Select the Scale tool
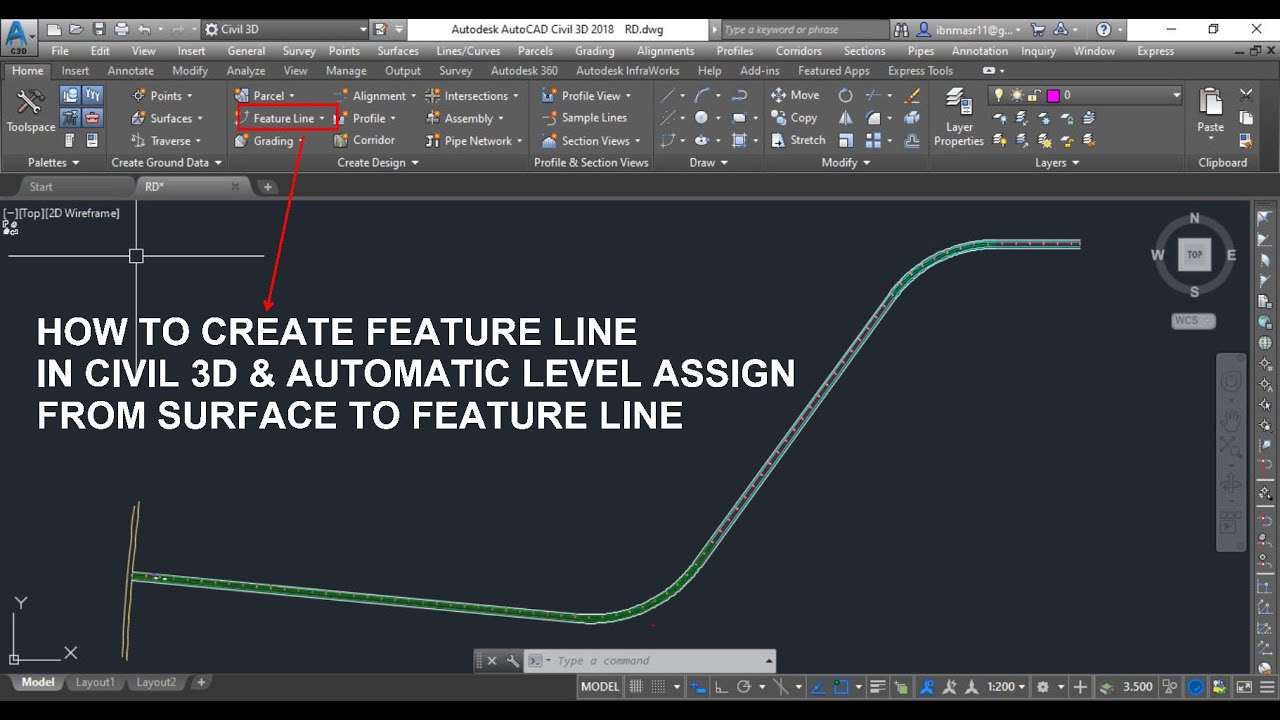1280x720 pixels. (846, 141)
